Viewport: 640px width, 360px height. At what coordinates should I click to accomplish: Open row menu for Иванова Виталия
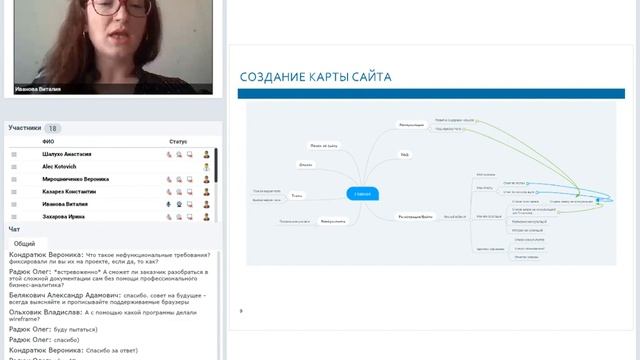click(x=14, y=204)
